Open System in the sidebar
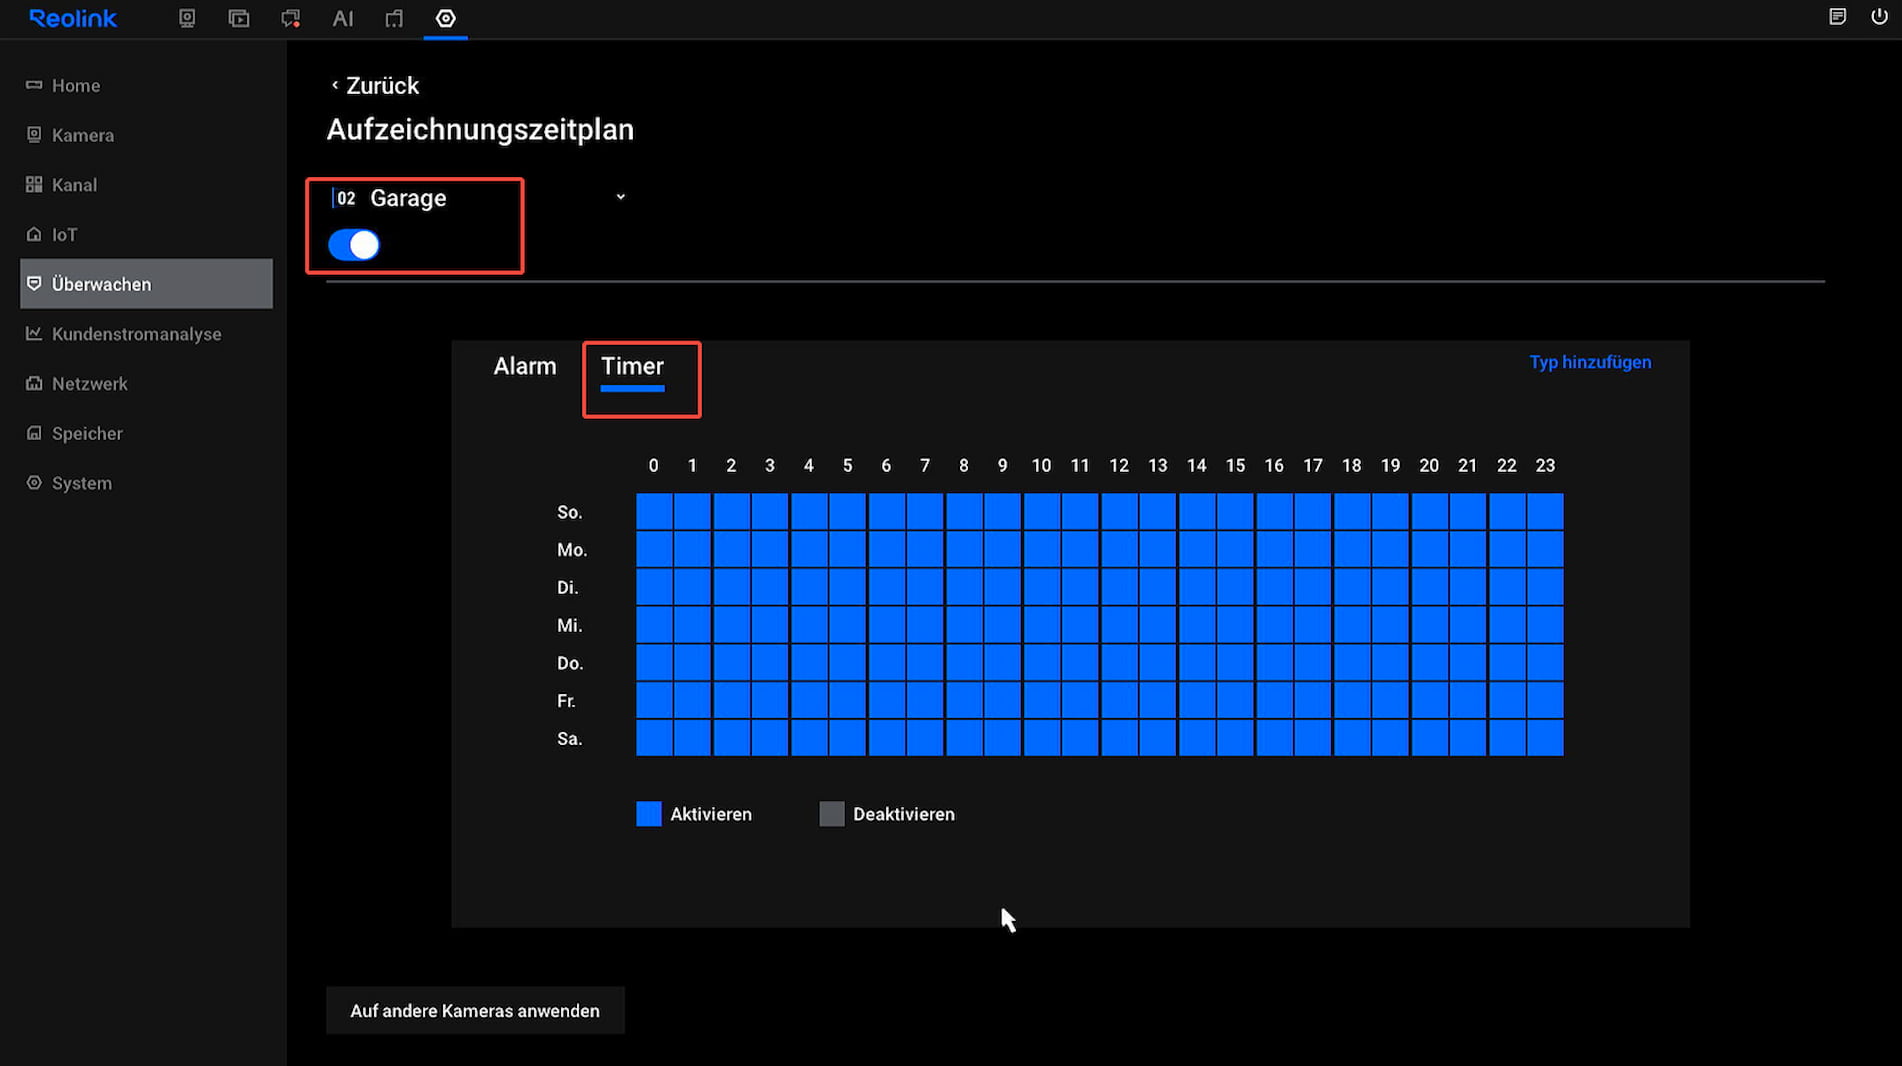Image resolution: width=1902 pixels, height=1066 pixels. (146, 483)
